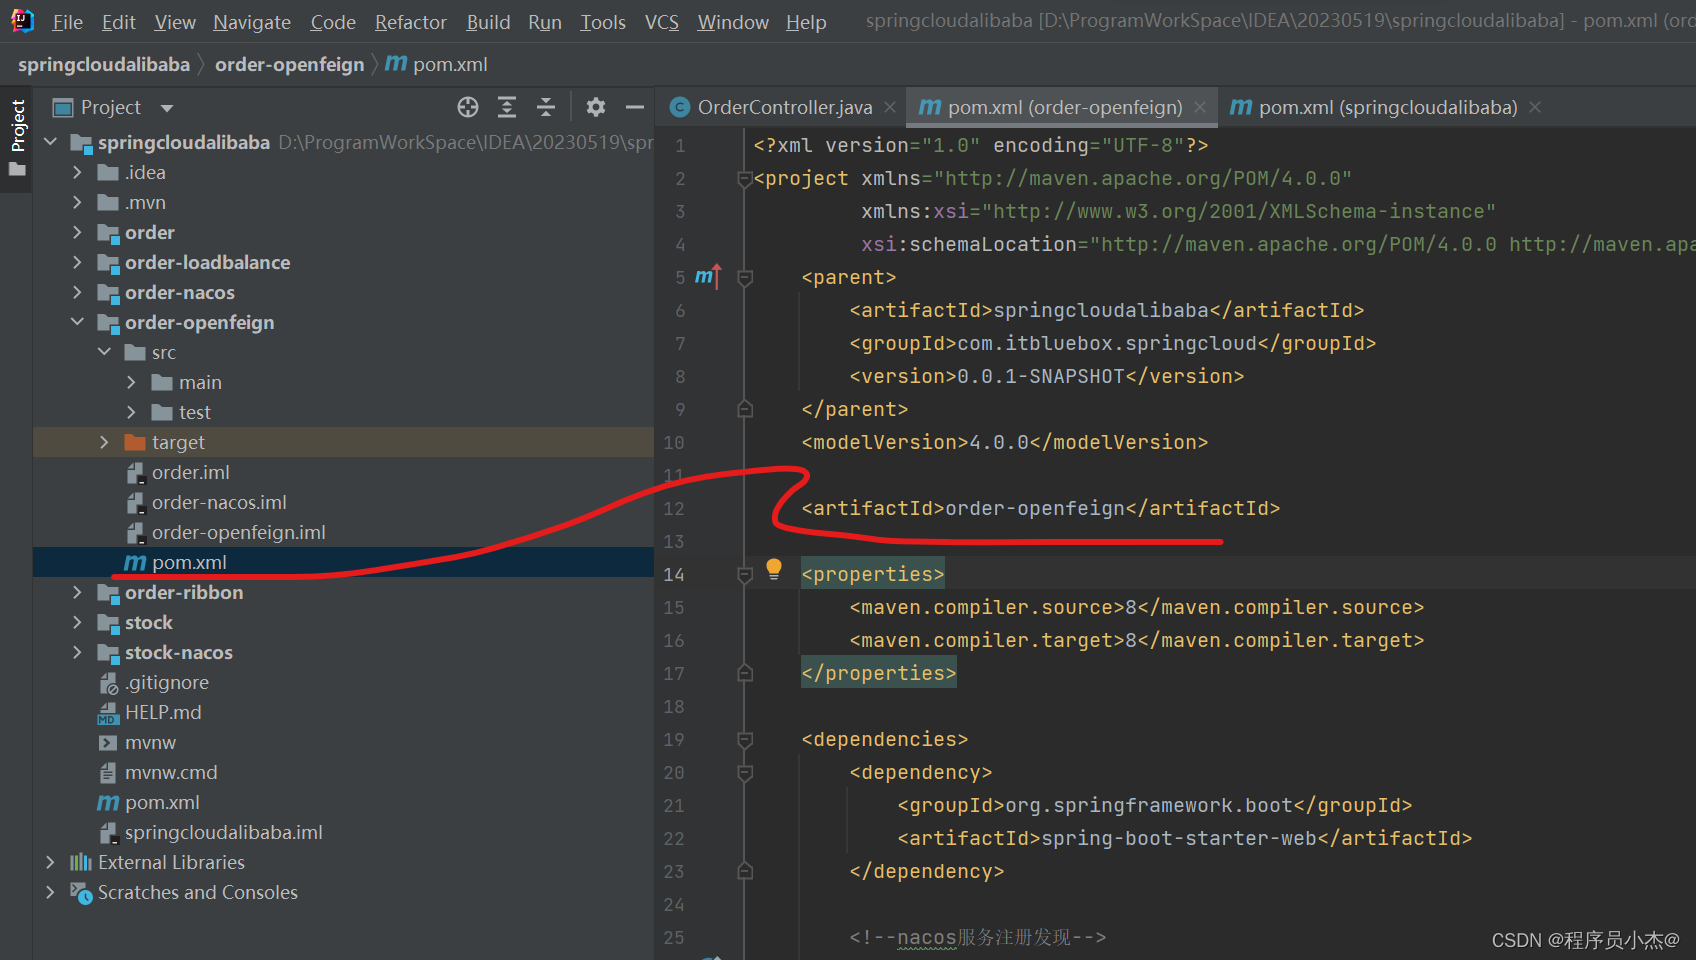
Task: Click the Collapse All icon in Project panel
Action: [546, 107]
